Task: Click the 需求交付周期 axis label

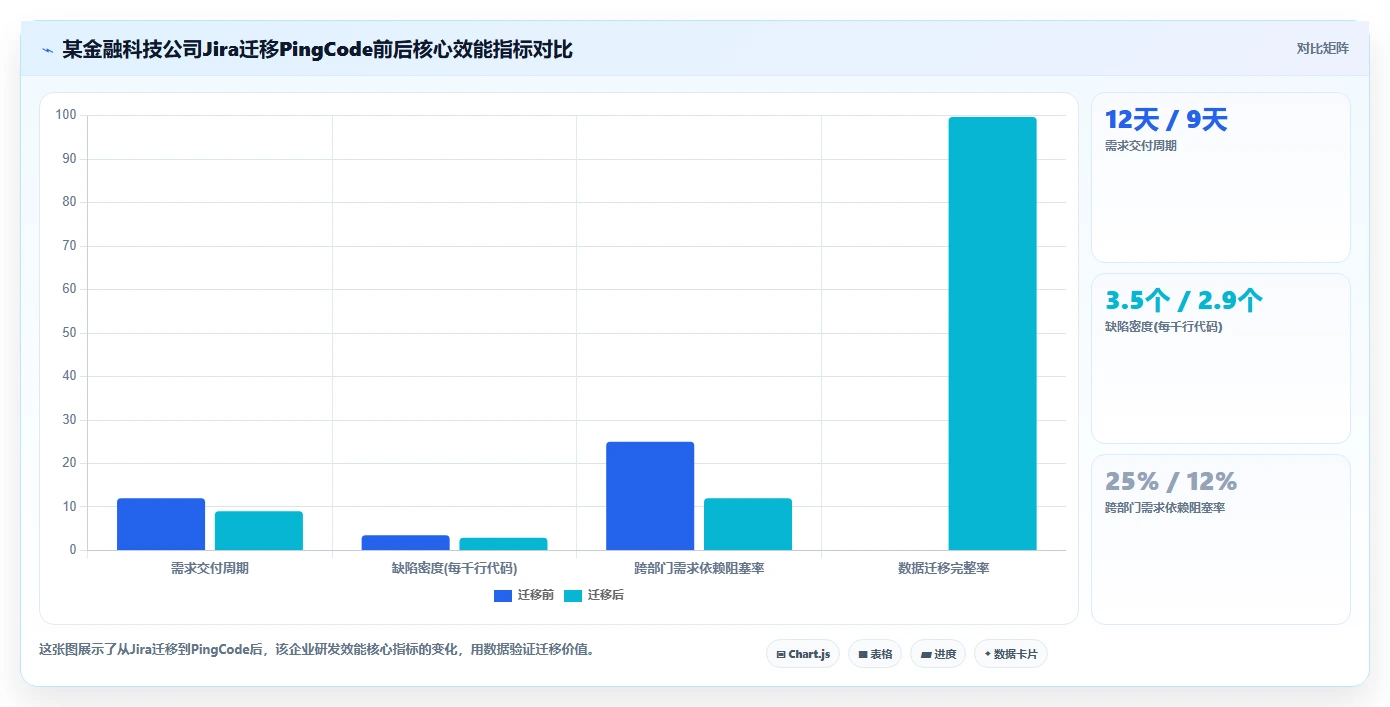Action: 210,569
